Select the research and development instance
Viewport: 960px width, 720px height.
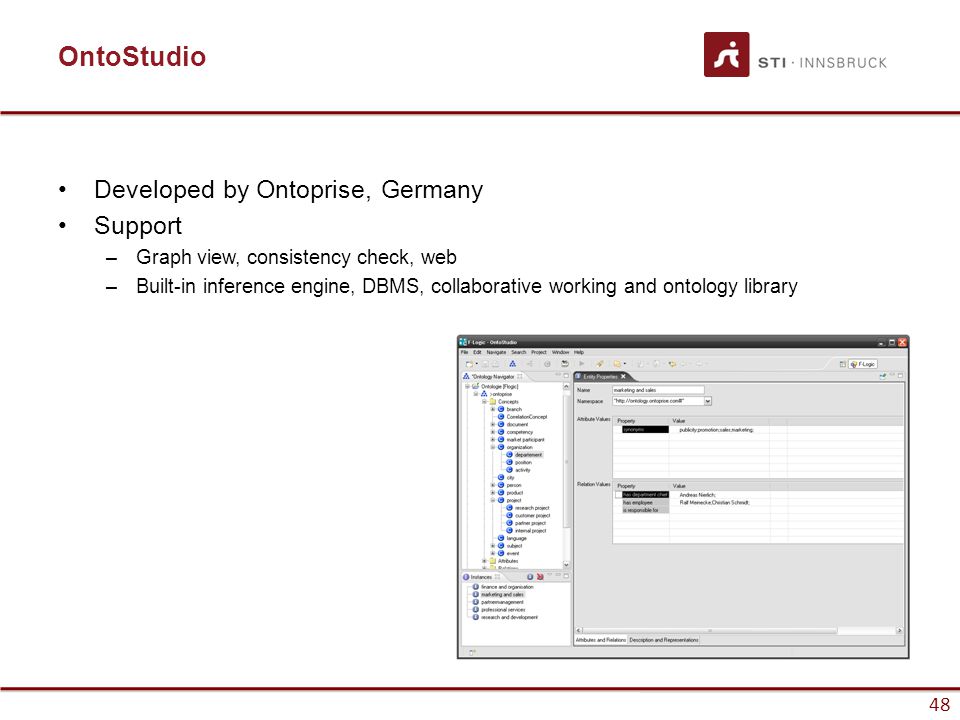point(505,617)
